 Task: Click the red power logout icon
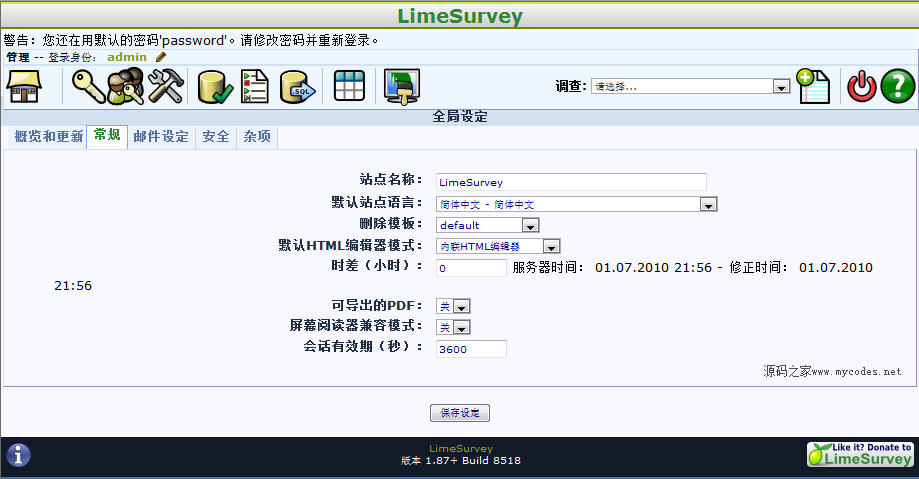point(862,86)
